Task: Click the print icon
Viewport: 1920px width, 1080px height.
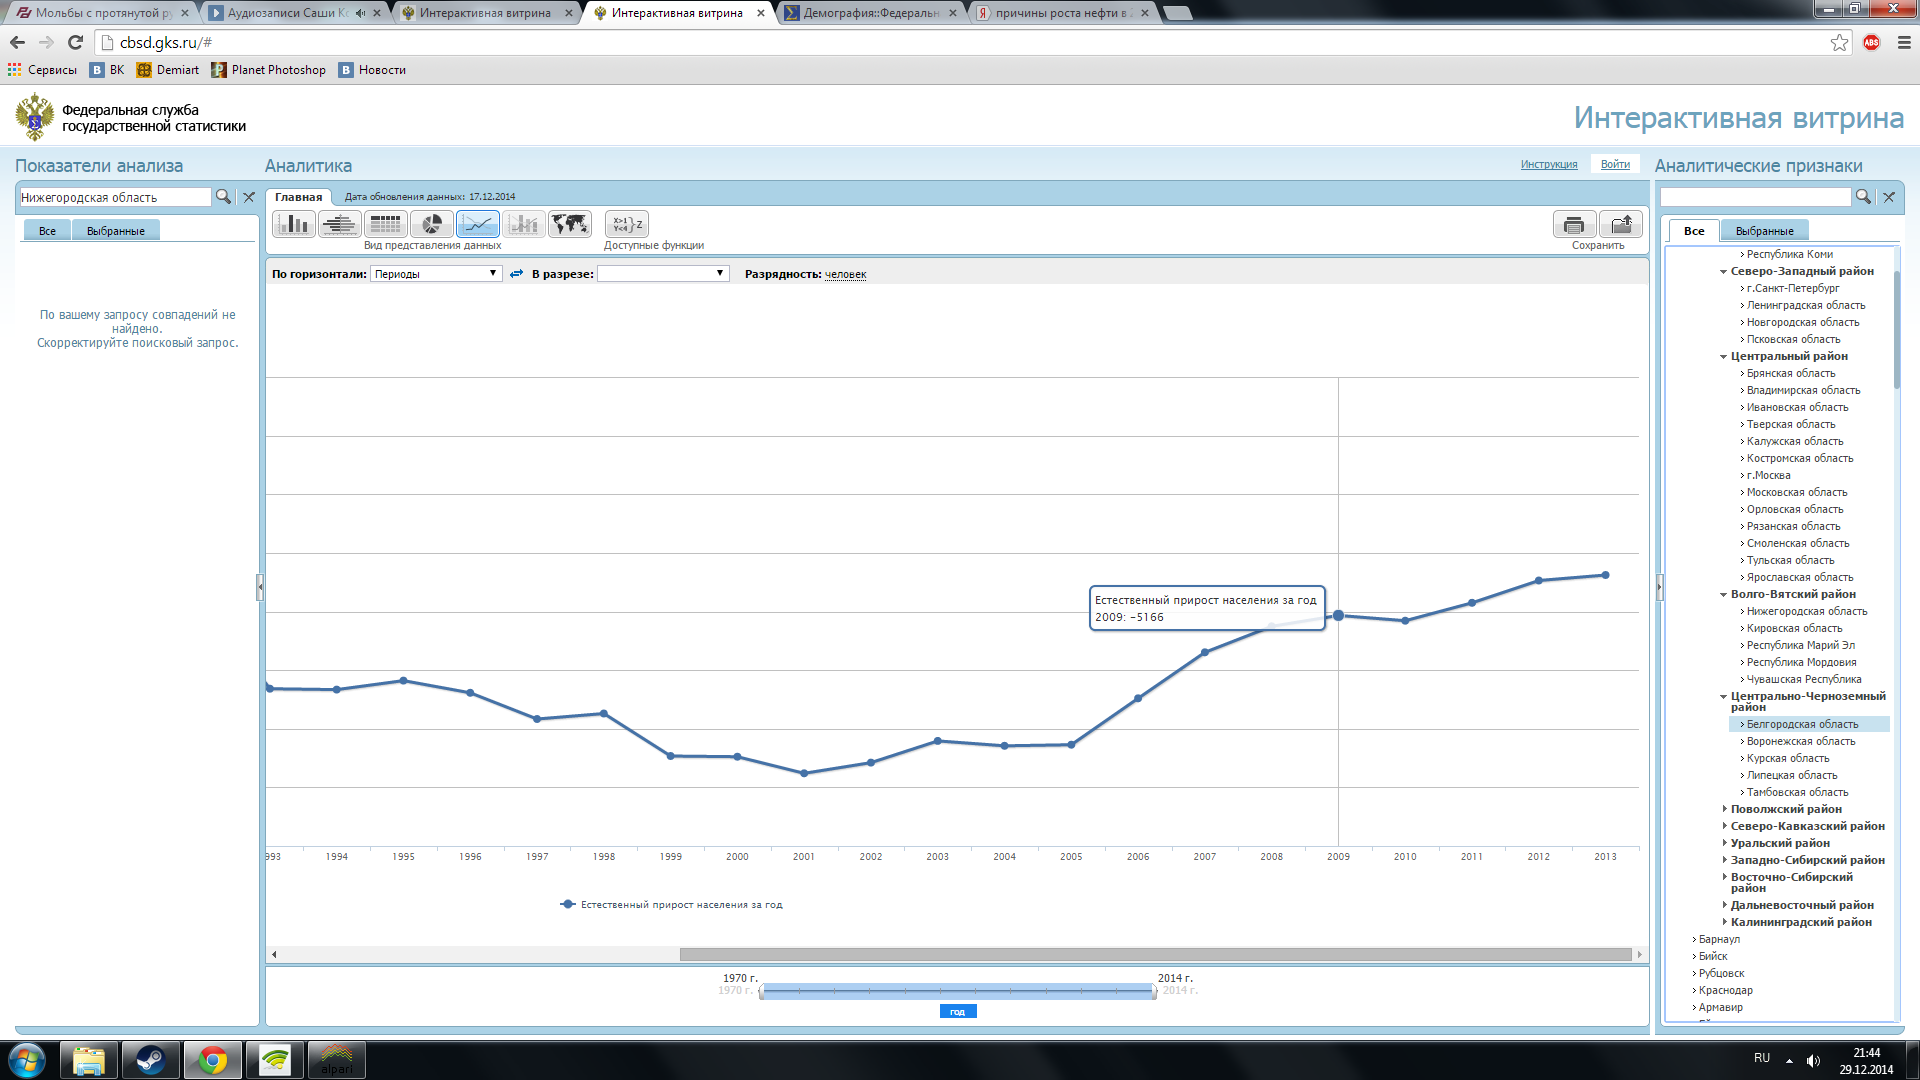Action: point(1574,225)
